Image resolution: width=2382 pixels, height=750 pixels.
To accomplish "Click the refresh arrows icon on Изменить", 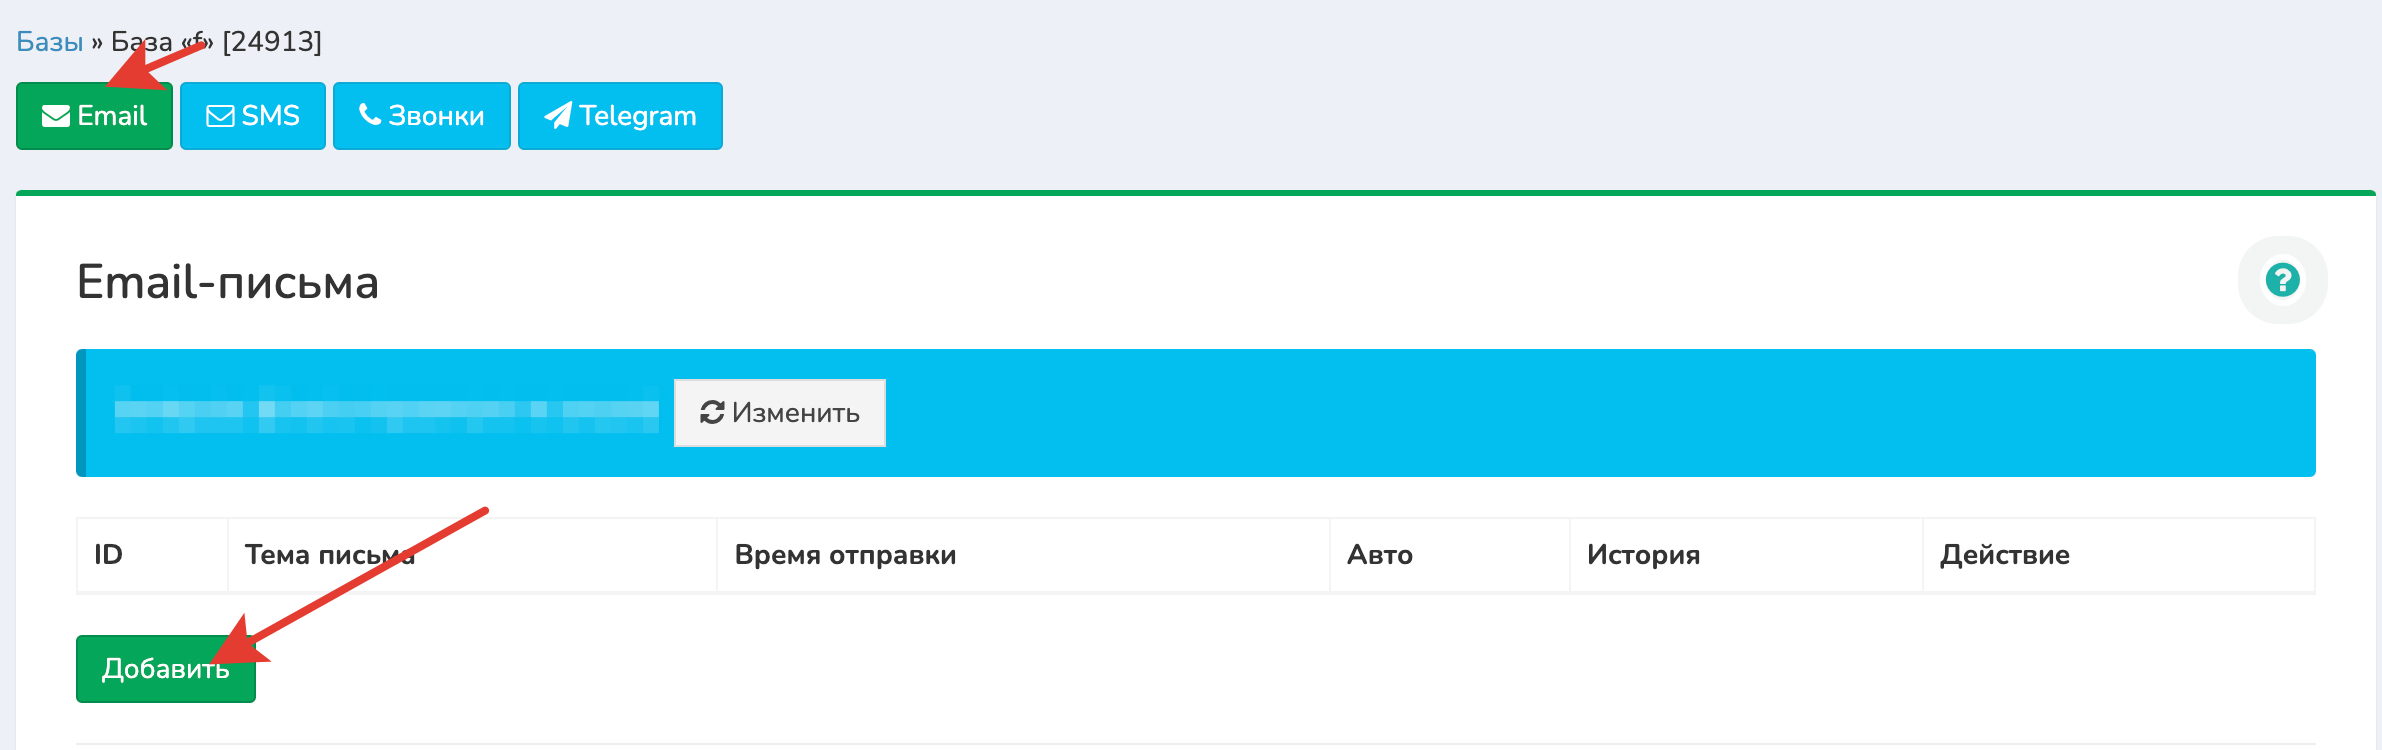I will point(711,412).
